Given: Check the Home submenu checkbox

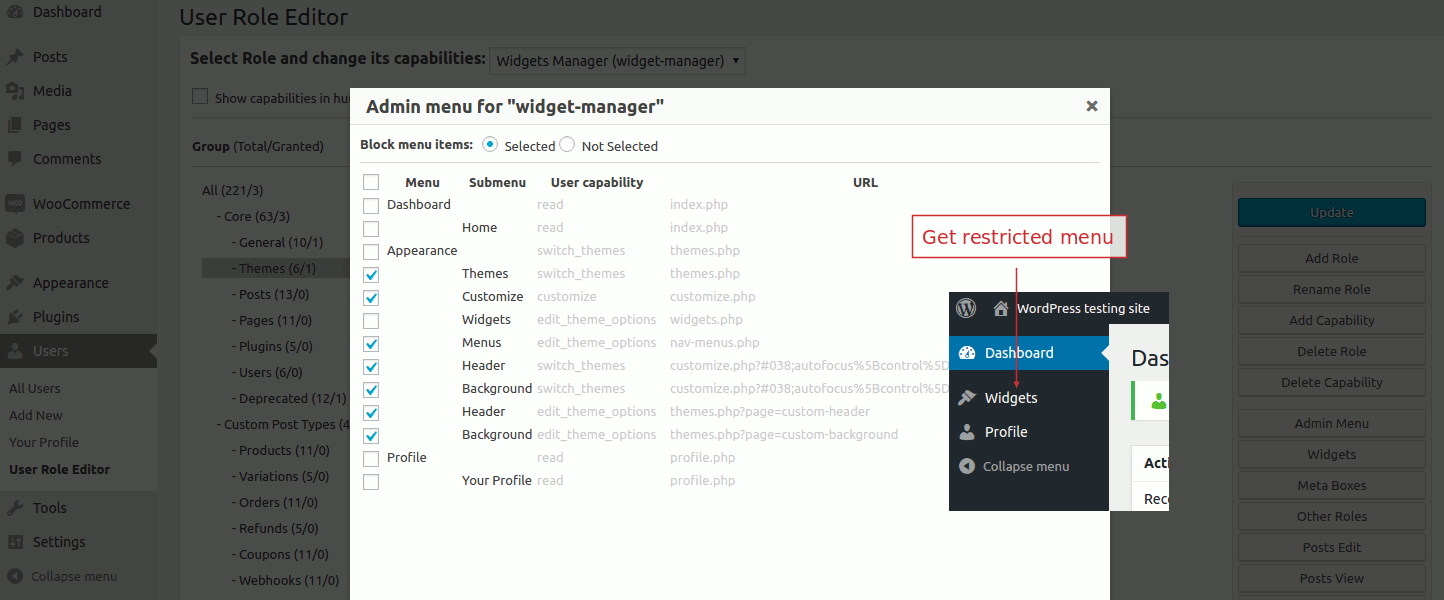Looking at the screenshot, I should 371,228.
